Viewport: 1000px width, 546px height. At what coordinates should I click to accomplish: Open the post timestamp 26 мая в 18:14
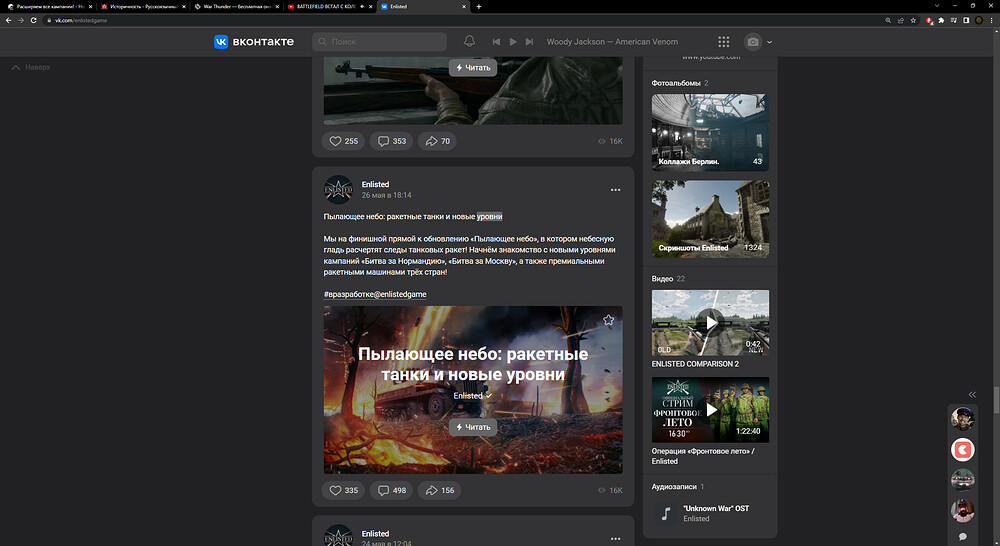click(386, 195)
